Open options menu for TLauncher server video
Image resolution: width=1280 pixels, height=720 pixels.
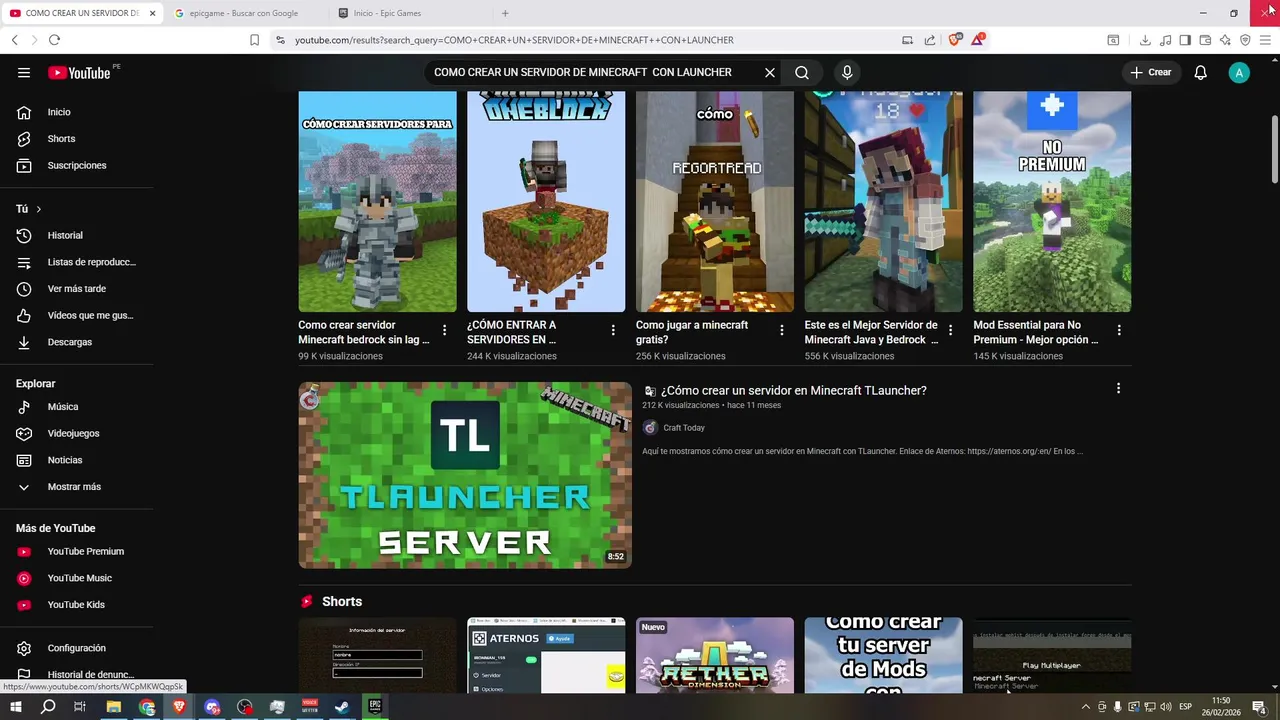coord(1118,388)
